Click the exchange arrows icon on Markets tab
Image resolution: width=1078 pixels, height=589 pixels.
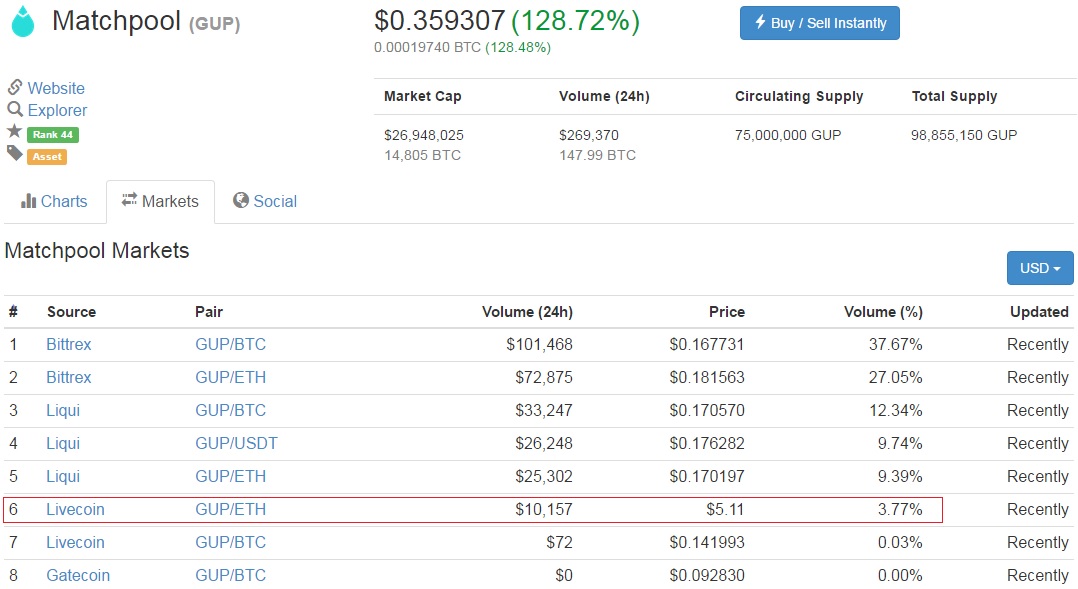(x=129, y=200)
